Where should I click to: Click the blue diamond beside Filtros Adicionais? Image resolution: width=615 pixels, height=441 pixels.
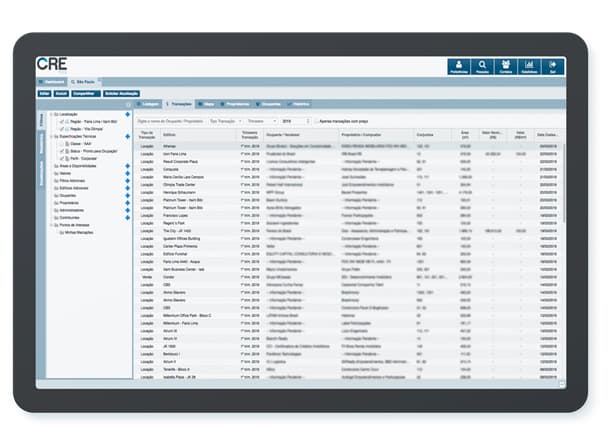pos(127,180)
